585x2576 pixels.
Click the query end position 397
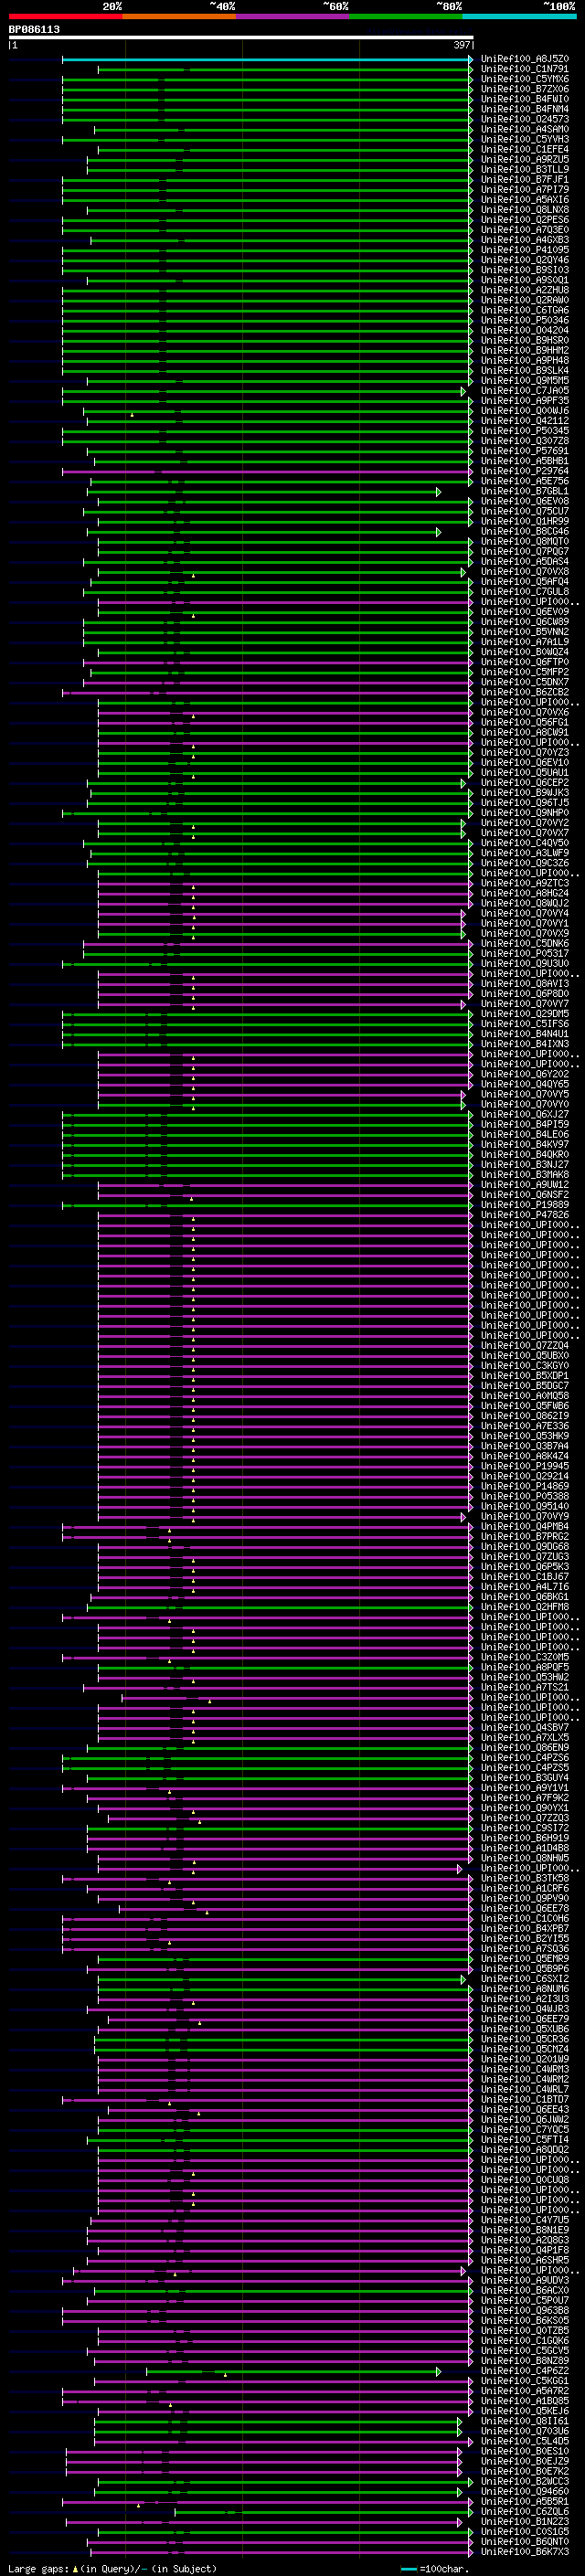coord(462,45)
